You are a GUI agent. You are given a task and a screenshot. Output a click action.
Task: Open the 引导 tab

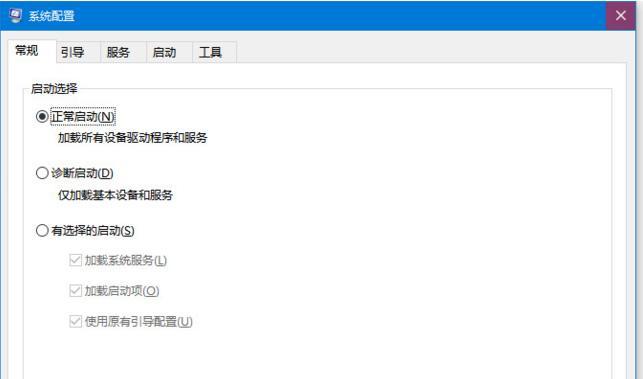(x=78, y=53)
